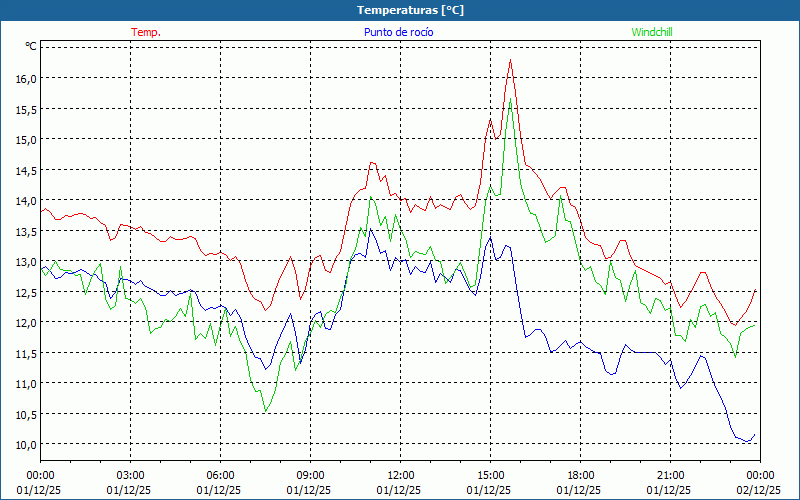Click the green Windchill legend label
Screen dimensions: 800x500
(652, 32)
